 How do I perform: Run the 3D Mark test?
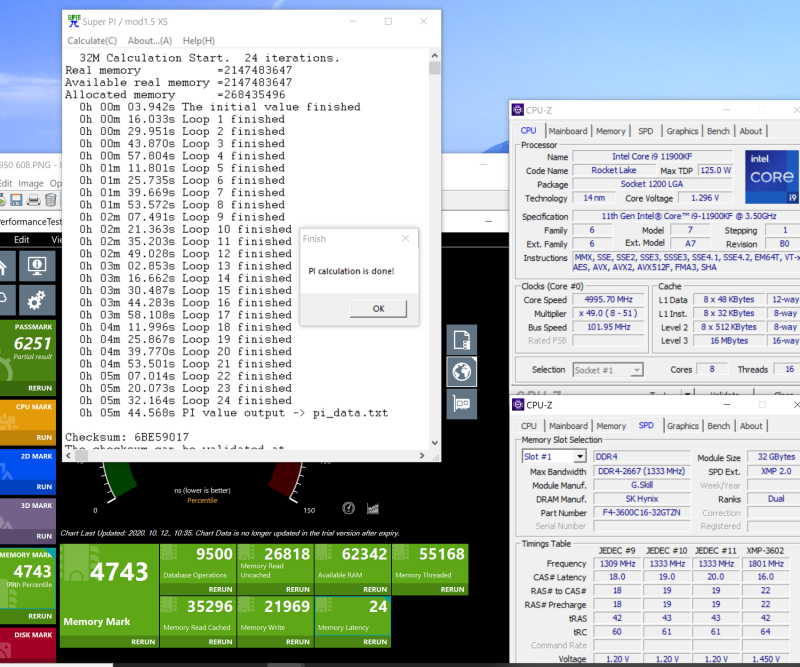(x=44, y=536)
